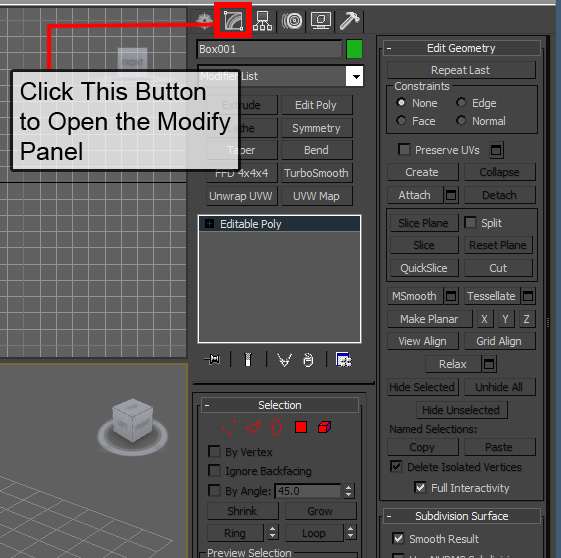Click the Create geometry button
The height and width of the screenshot is (558, 561).
(x=422, y=172)
